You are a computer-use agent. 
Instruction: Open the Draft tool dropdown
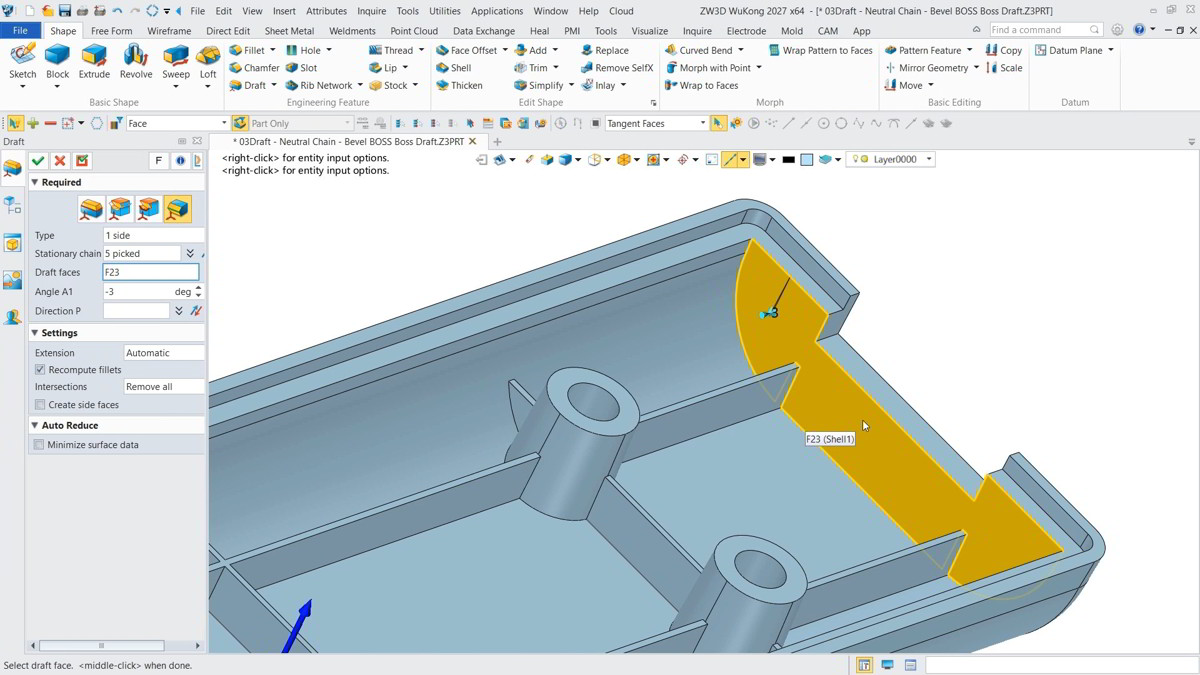pyautogui.click(x=275, y=85)
